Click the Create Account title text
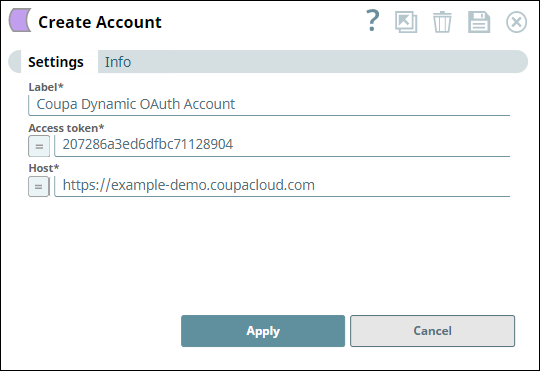This screenshot has height=371, width=540. 100,22
